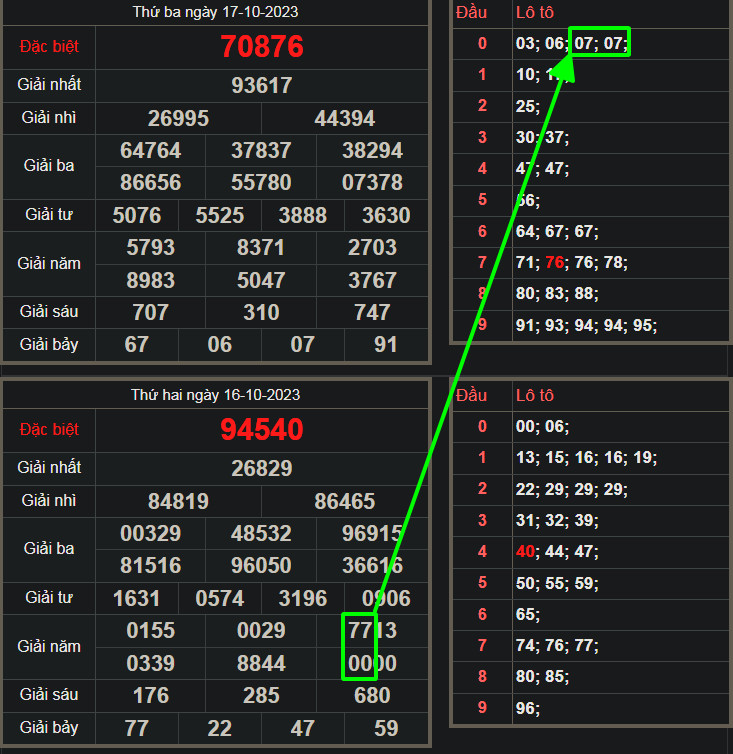Click first prize number 93617

pos(262,86)
